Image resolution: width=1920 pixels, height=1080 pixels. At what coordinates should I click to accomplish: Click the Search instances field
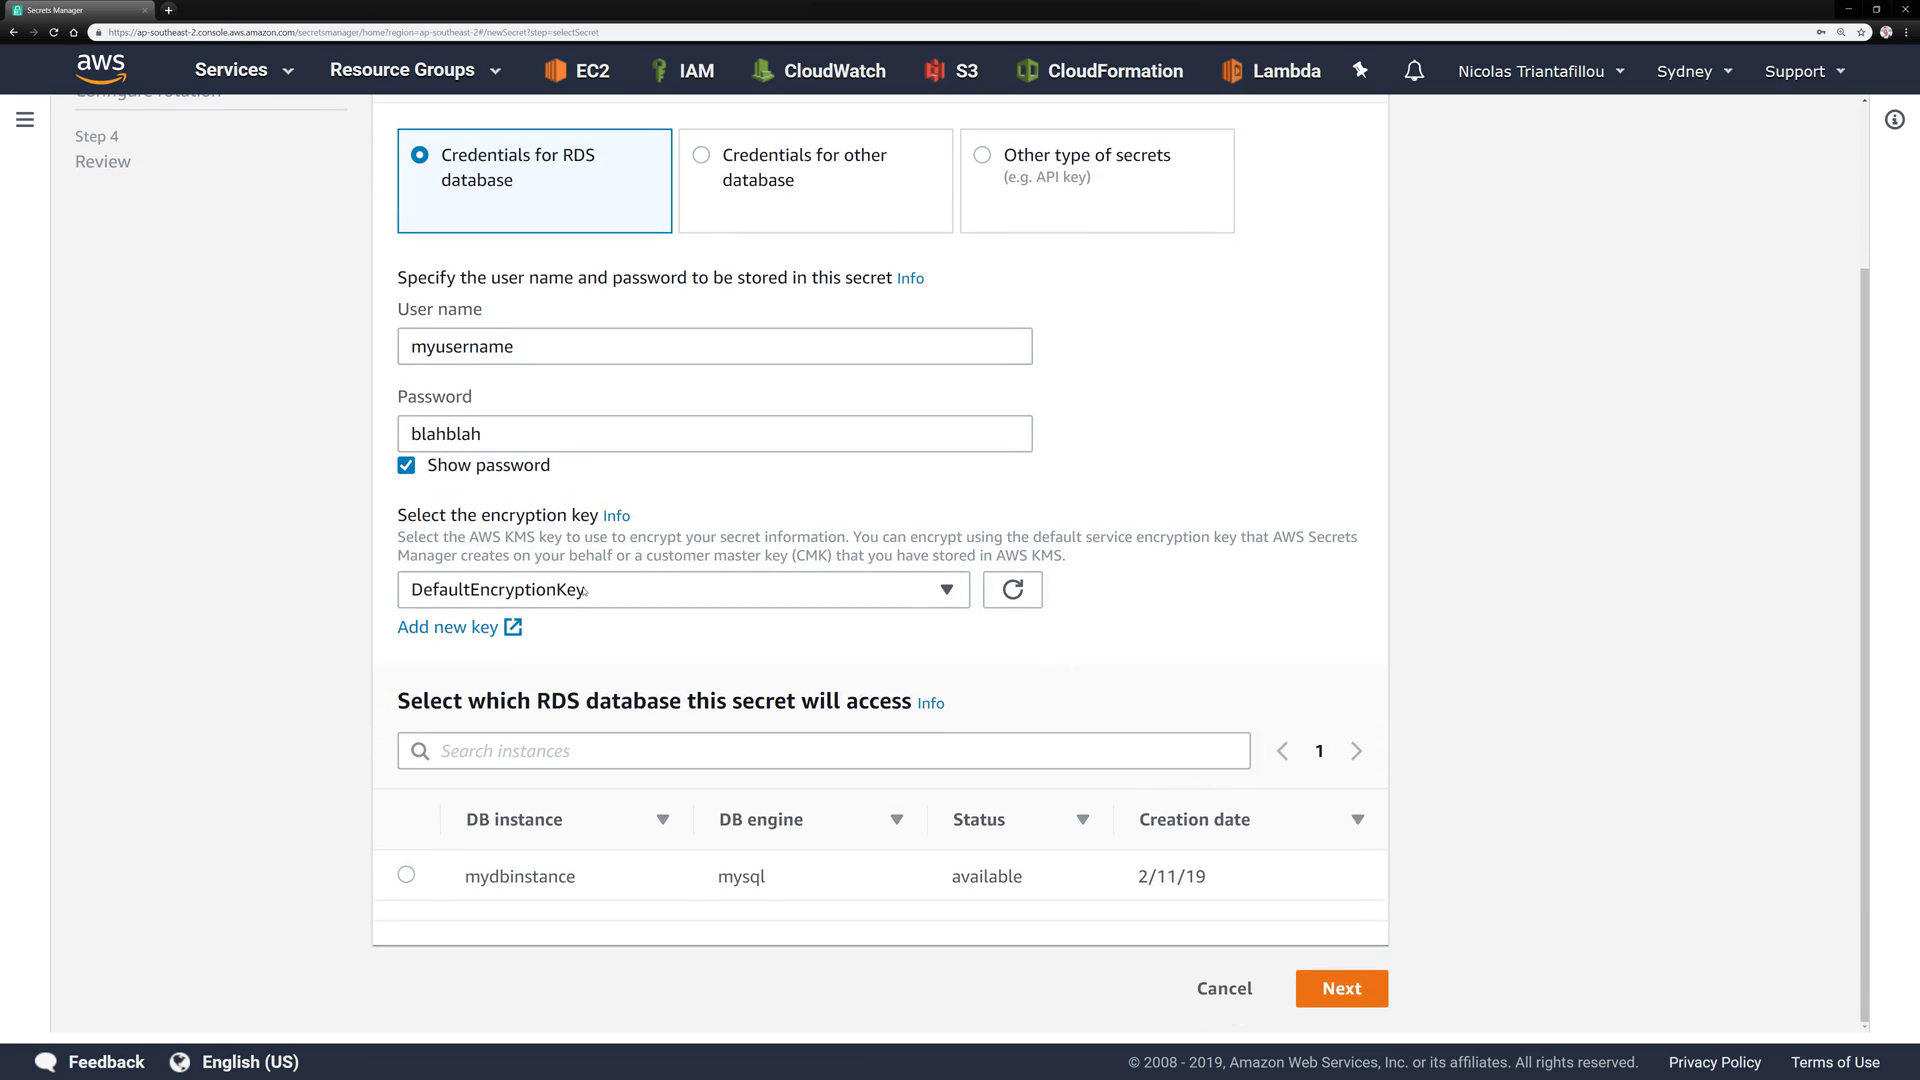tap(823, 751)
